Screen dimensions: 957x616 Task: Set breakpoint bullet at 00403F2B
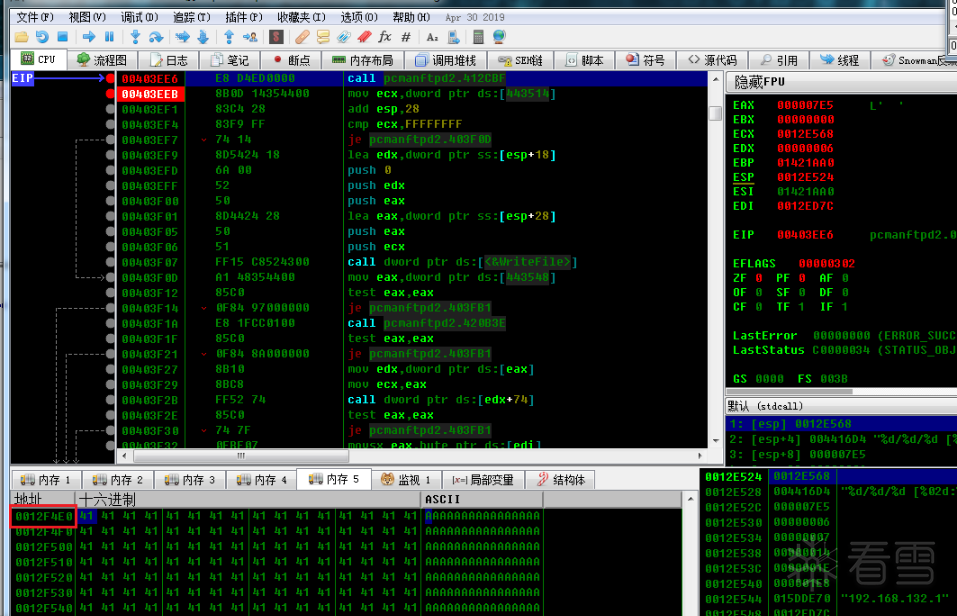(x=110, y=400)
